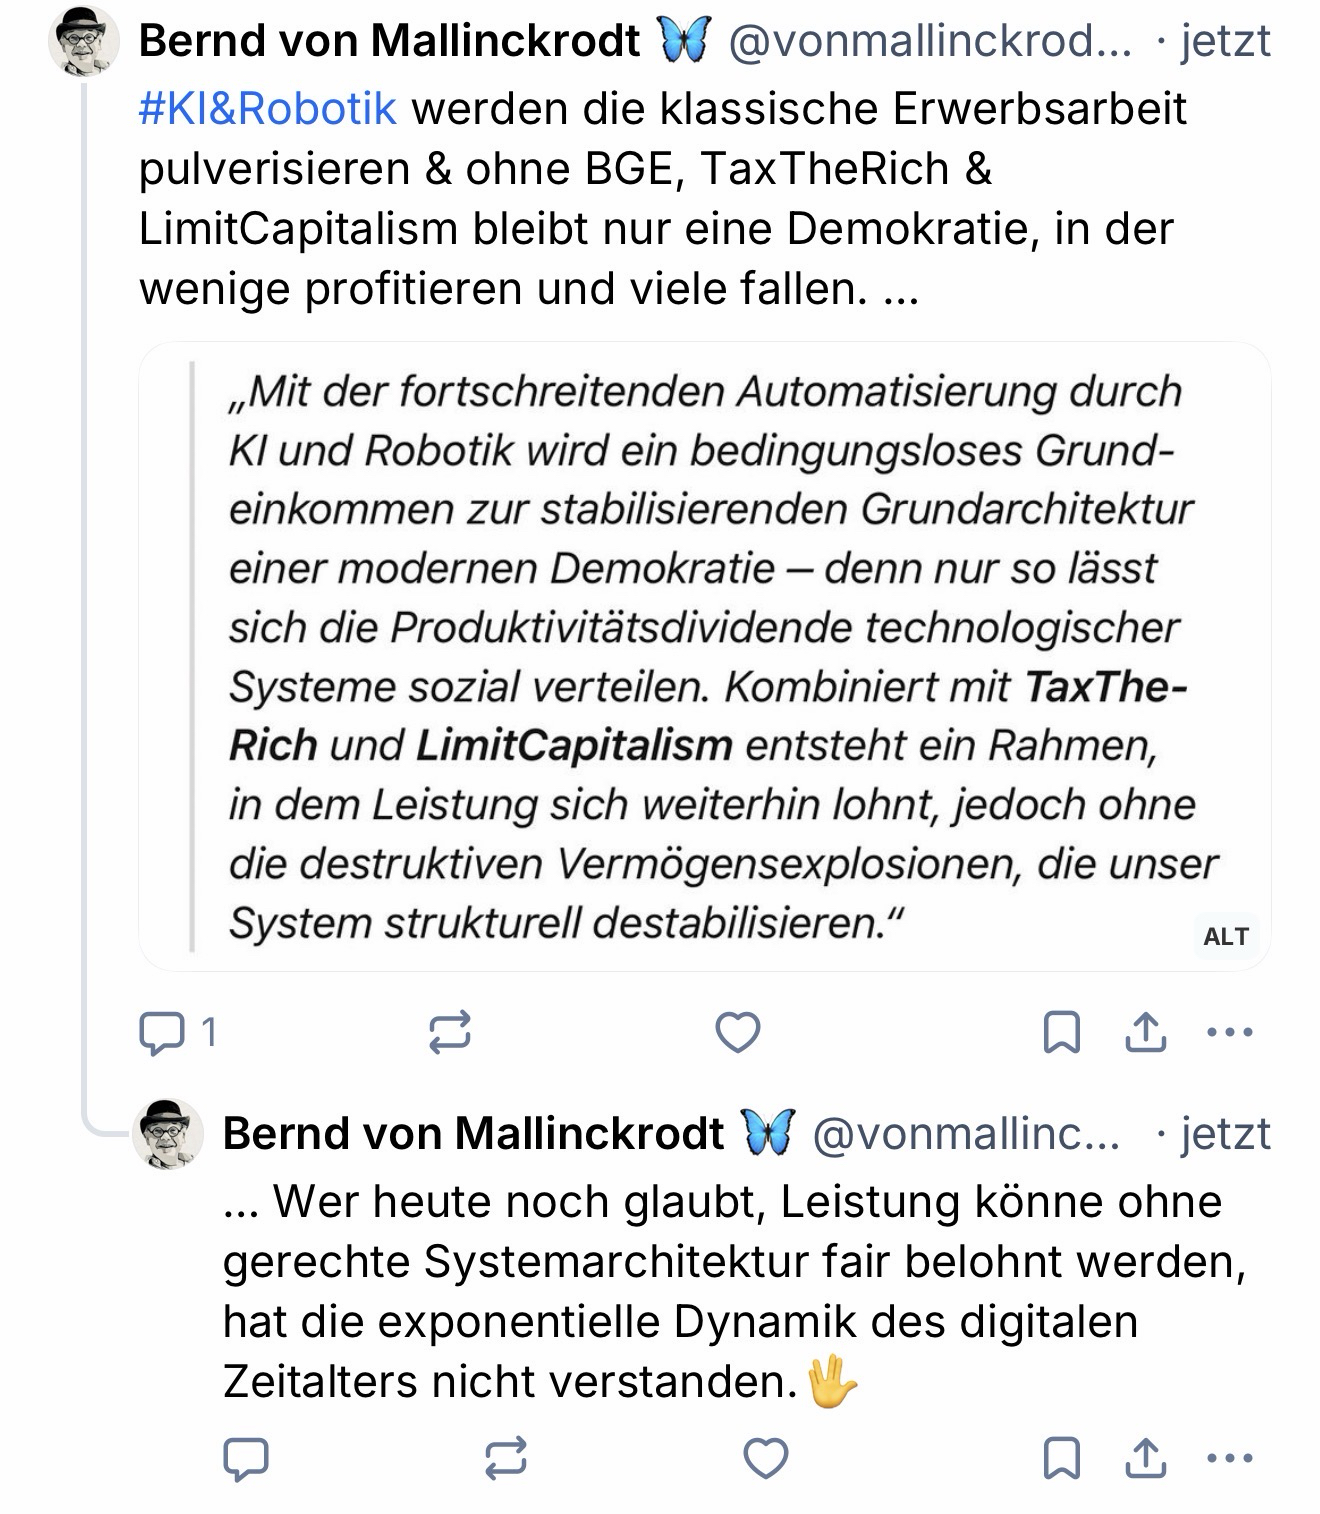
Task: Like the first post with heart icon
Action: pyautogui.click(x=738, y=1033)
